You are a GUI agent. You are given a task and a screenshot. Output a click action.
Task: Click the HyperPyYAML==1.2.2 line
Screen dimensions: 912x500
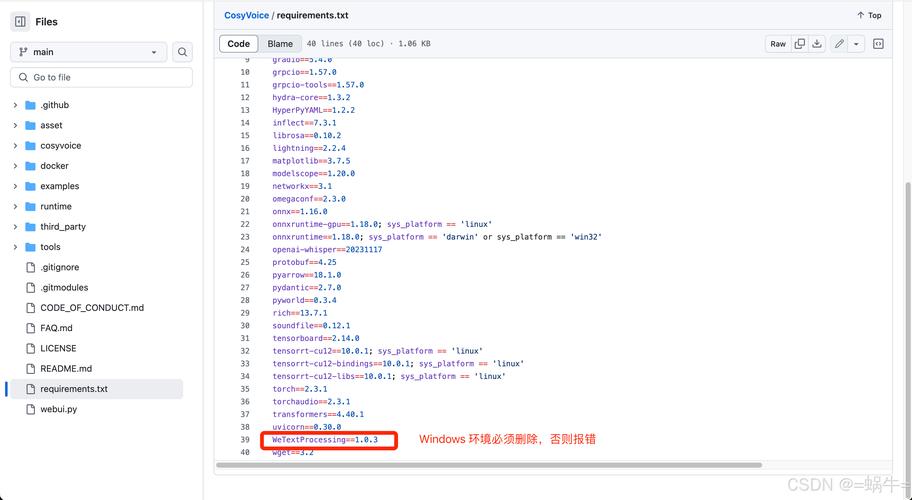[314, 110]
